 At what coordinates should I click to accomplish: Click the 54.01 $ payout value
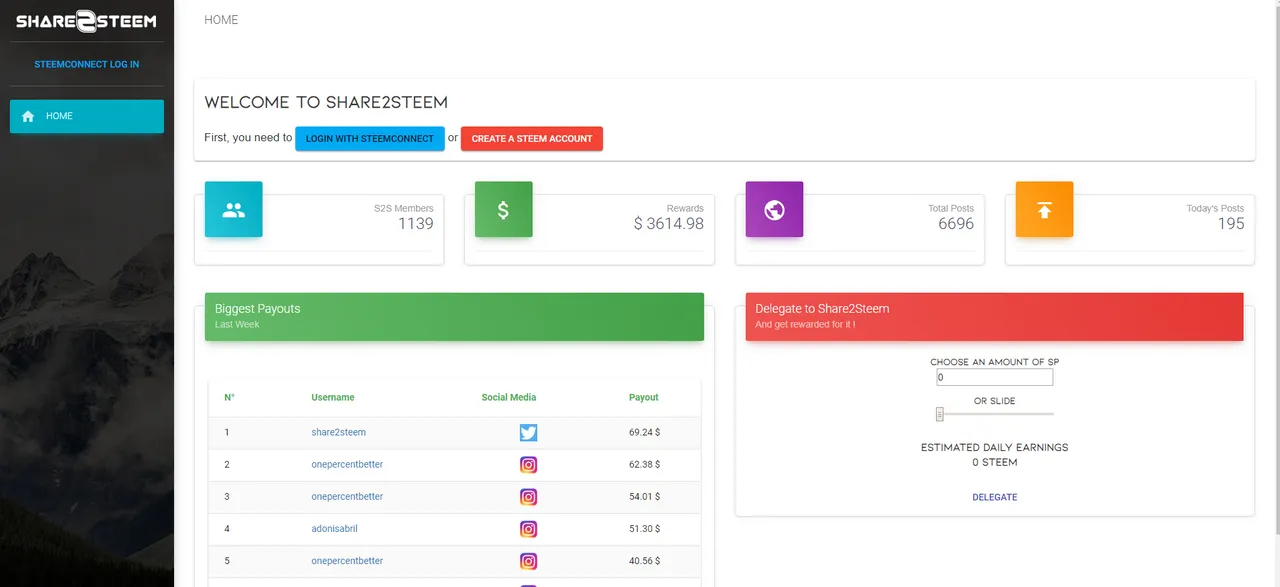click(644, 497)
